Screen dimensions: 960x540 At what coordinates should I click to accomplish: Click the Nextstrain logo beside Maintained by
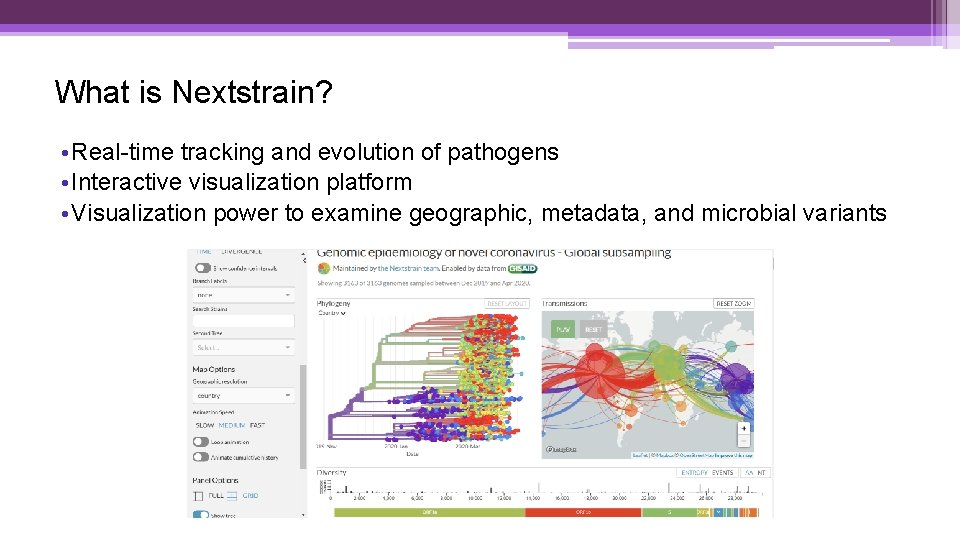tap(324, 268)
